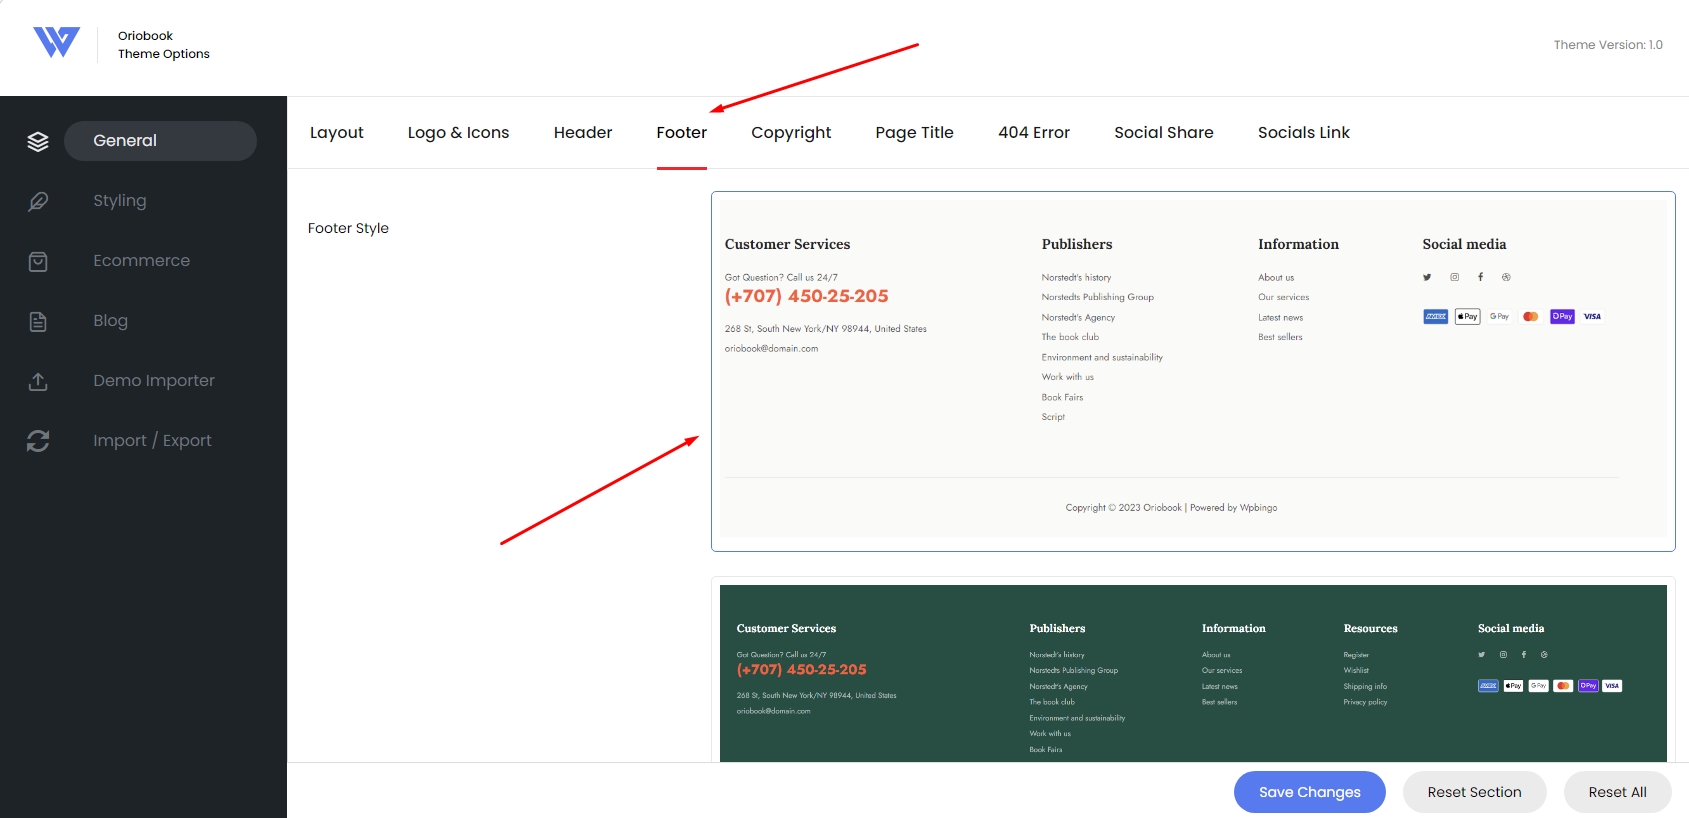
Task: Open the Styling section
Action: click(x=120, y=201)
